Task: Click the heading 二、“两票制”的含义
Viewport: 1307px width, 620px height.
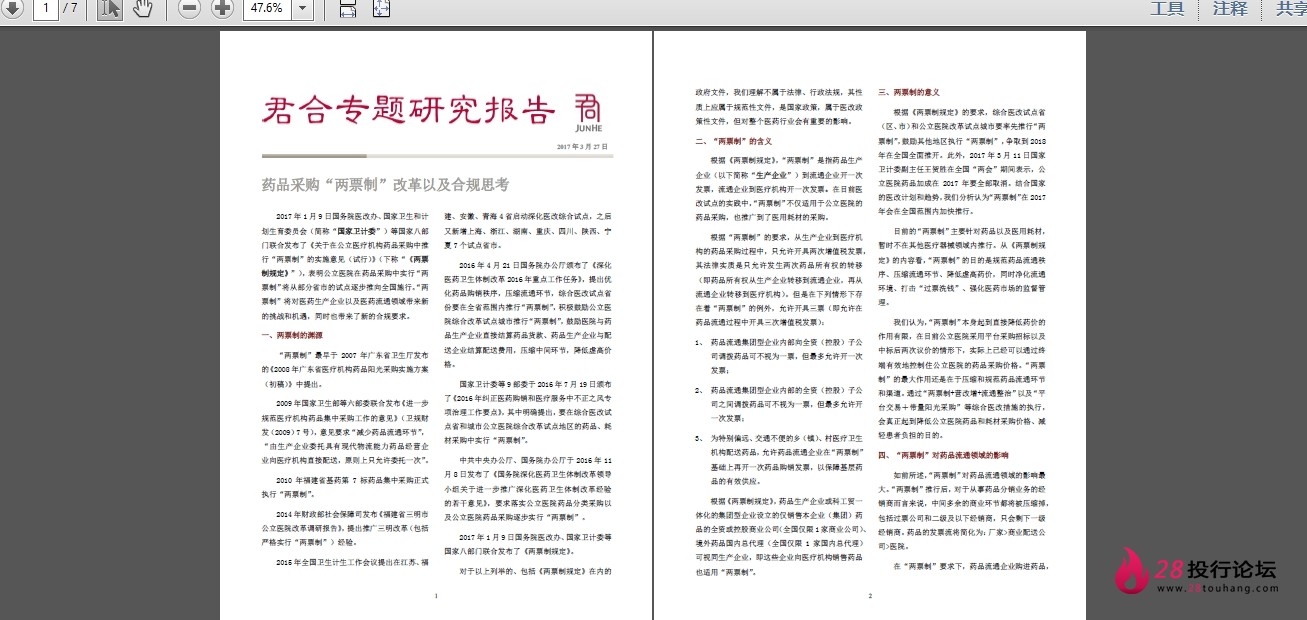Action: point(733,141)
